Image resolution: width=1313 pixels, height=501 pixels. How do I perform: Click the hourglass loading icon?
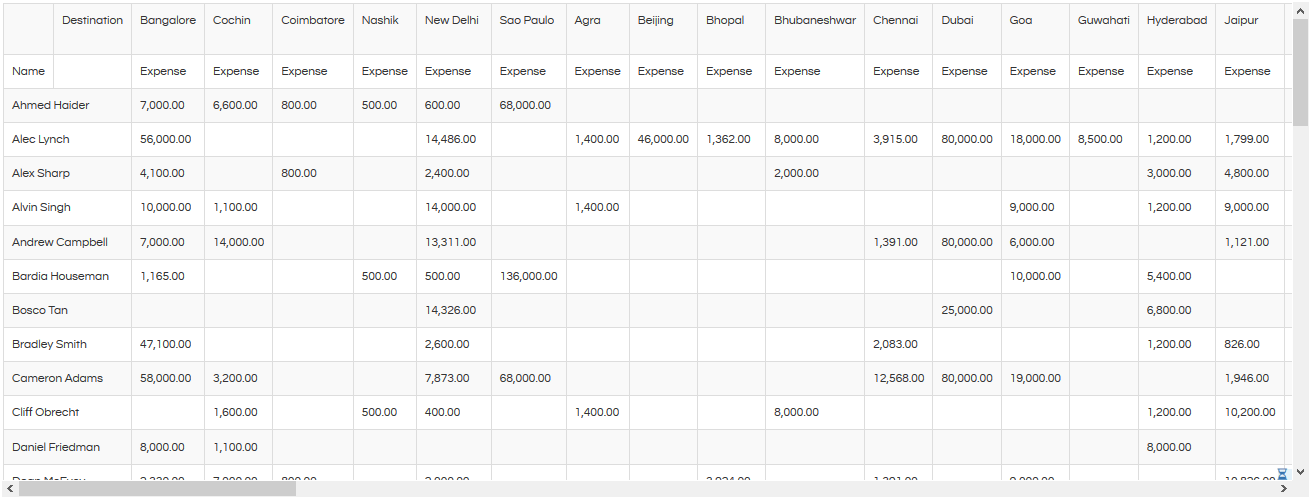(1282, 473)
